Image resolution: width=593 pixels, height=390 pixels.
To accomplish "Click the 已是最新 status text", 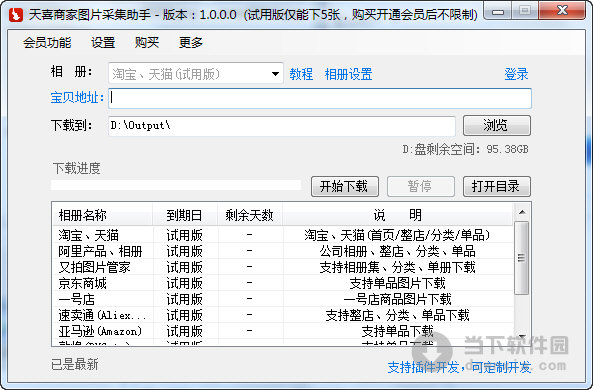I will (75, 364).
